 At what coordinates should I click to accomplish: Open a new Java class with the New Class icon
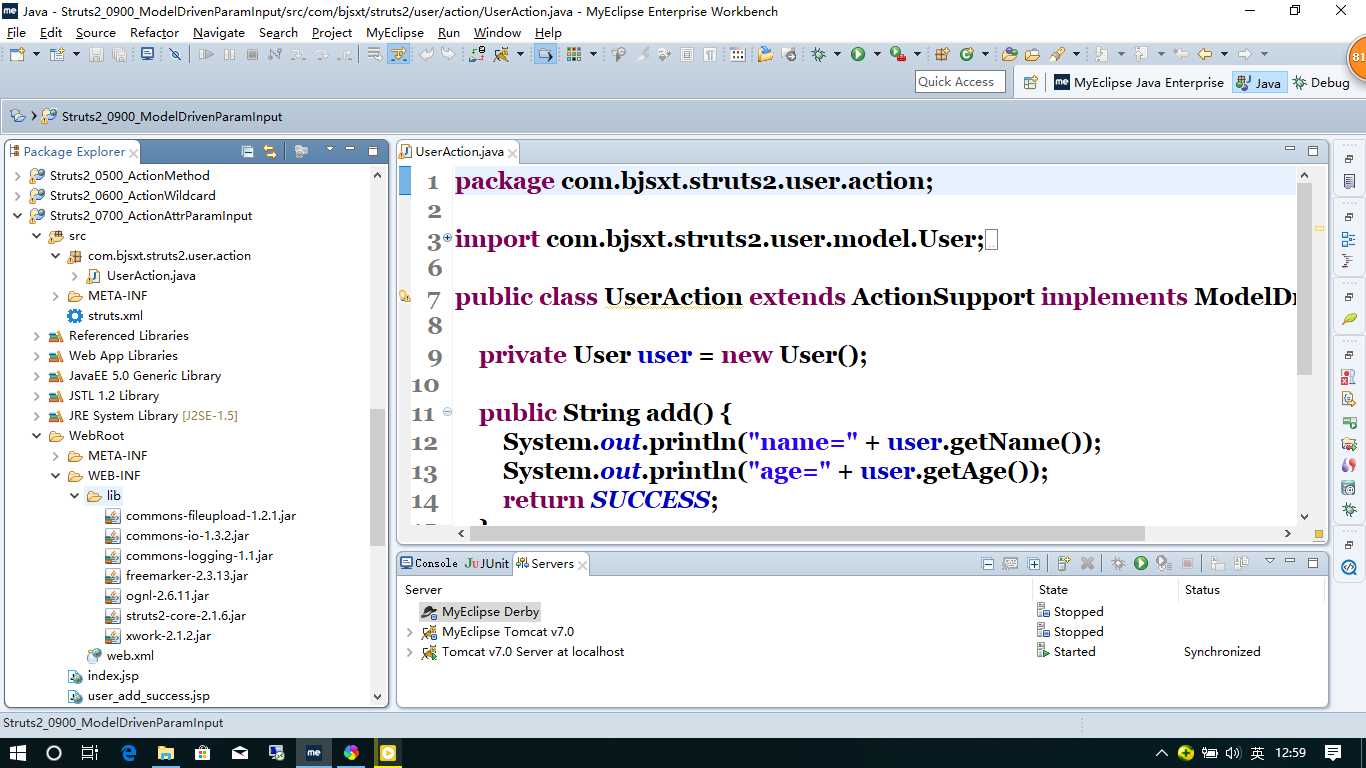pos(55,56)
